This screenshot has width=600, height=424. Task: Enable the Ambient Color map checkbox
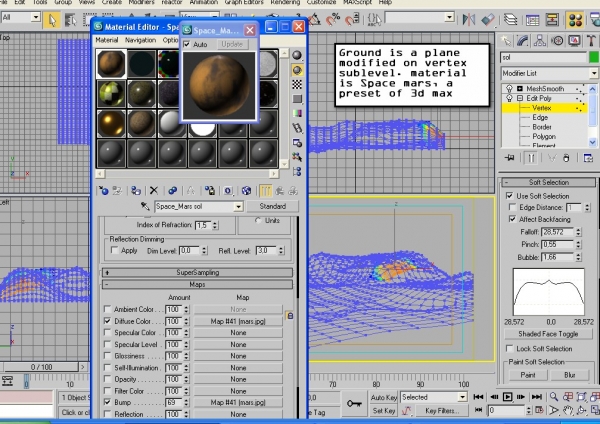click(108, 309)
